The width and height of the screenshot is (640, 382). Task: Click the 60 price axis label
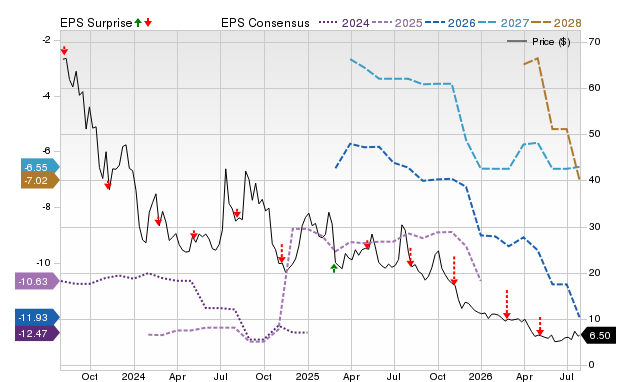(x=594, y=88)
